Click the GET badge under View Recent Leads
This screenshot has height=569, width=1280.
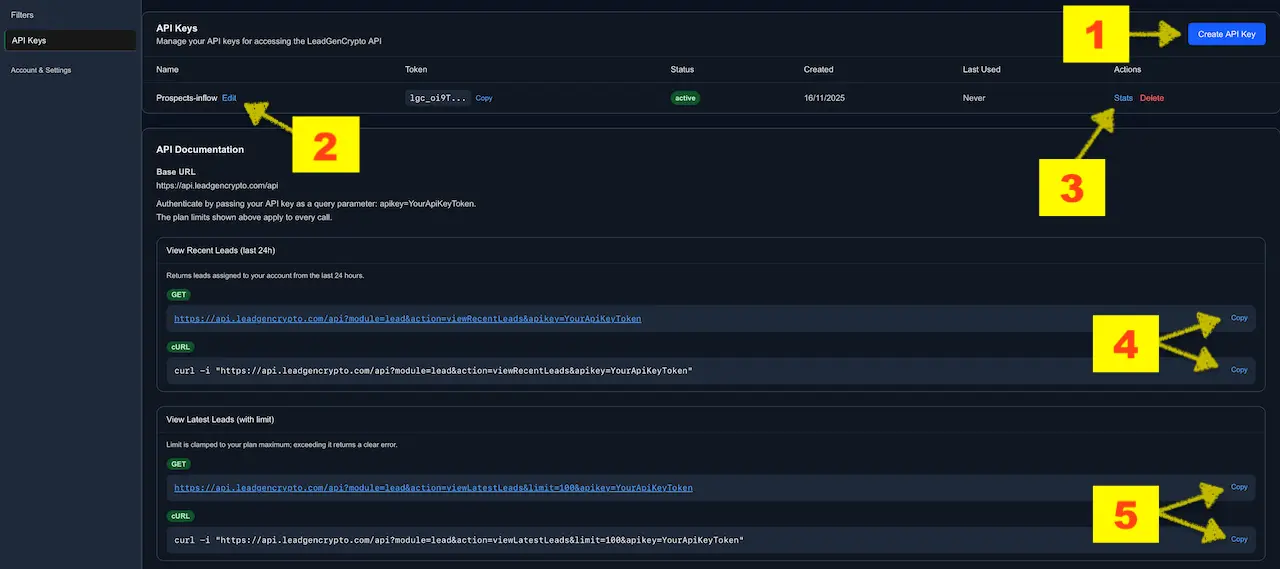tap(178, 295)
